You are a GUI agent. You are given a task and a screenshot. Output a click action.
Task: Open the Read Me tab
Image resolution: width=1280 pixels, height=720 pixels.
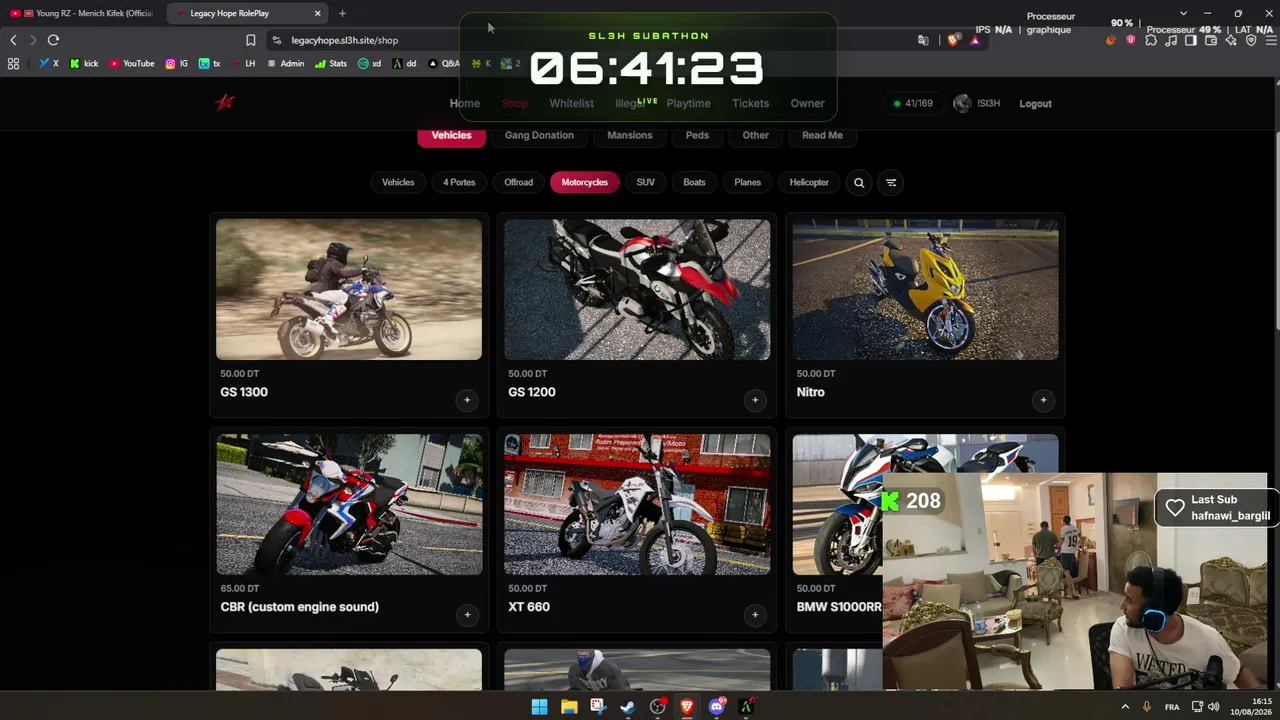(822, 135)
